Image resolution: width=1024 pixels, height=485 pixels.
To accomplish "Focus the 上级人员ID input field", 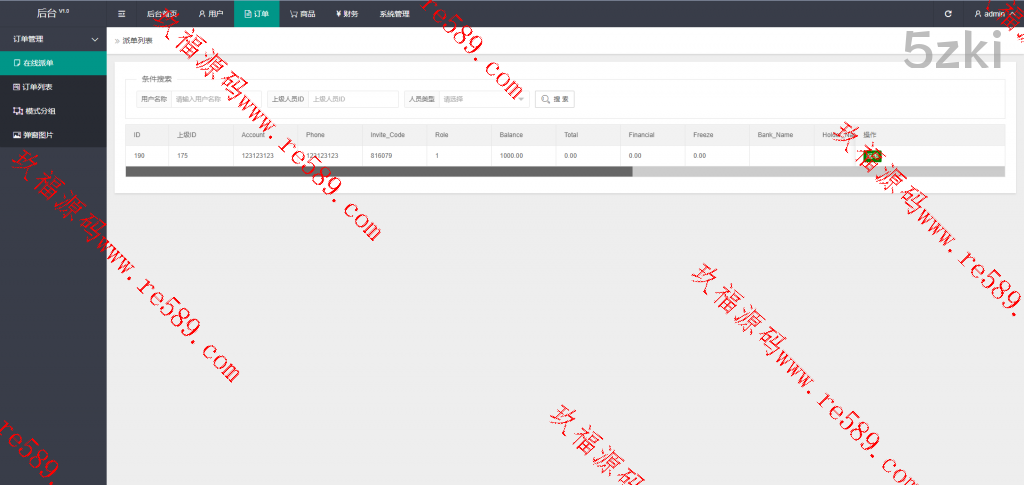I will click(353, 99).
